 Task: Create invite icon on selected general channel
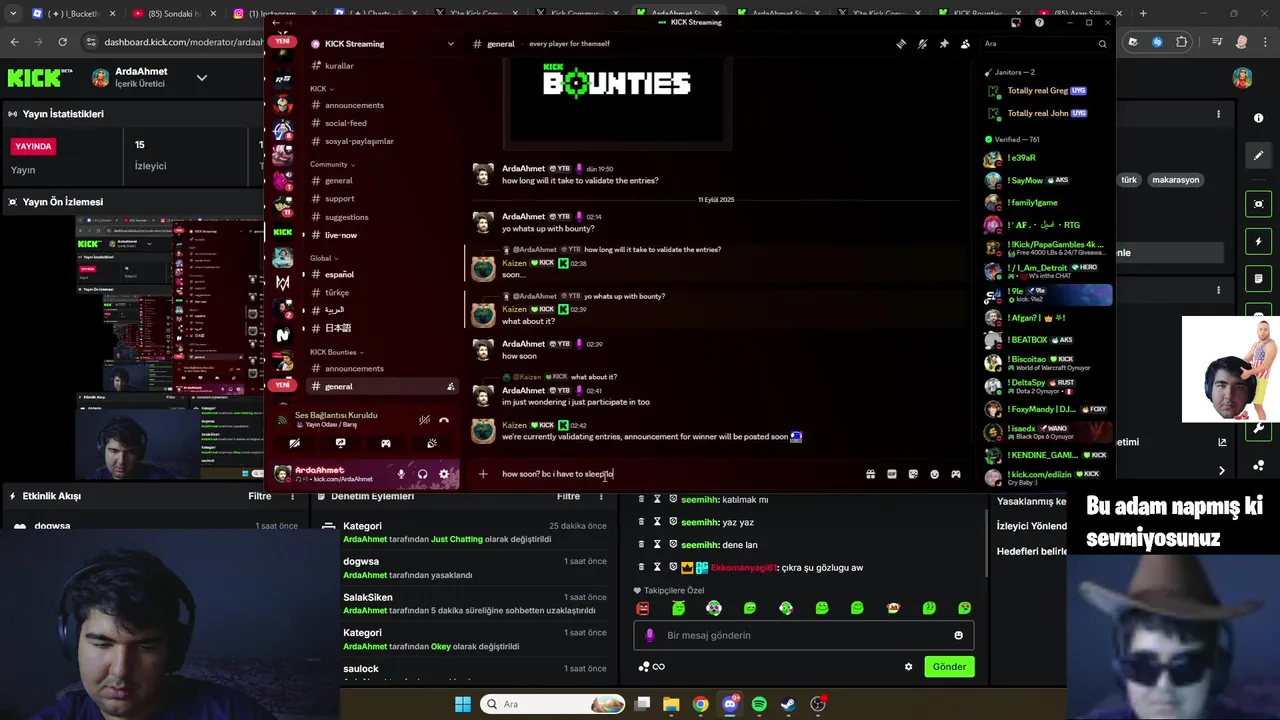click(451, 387)
